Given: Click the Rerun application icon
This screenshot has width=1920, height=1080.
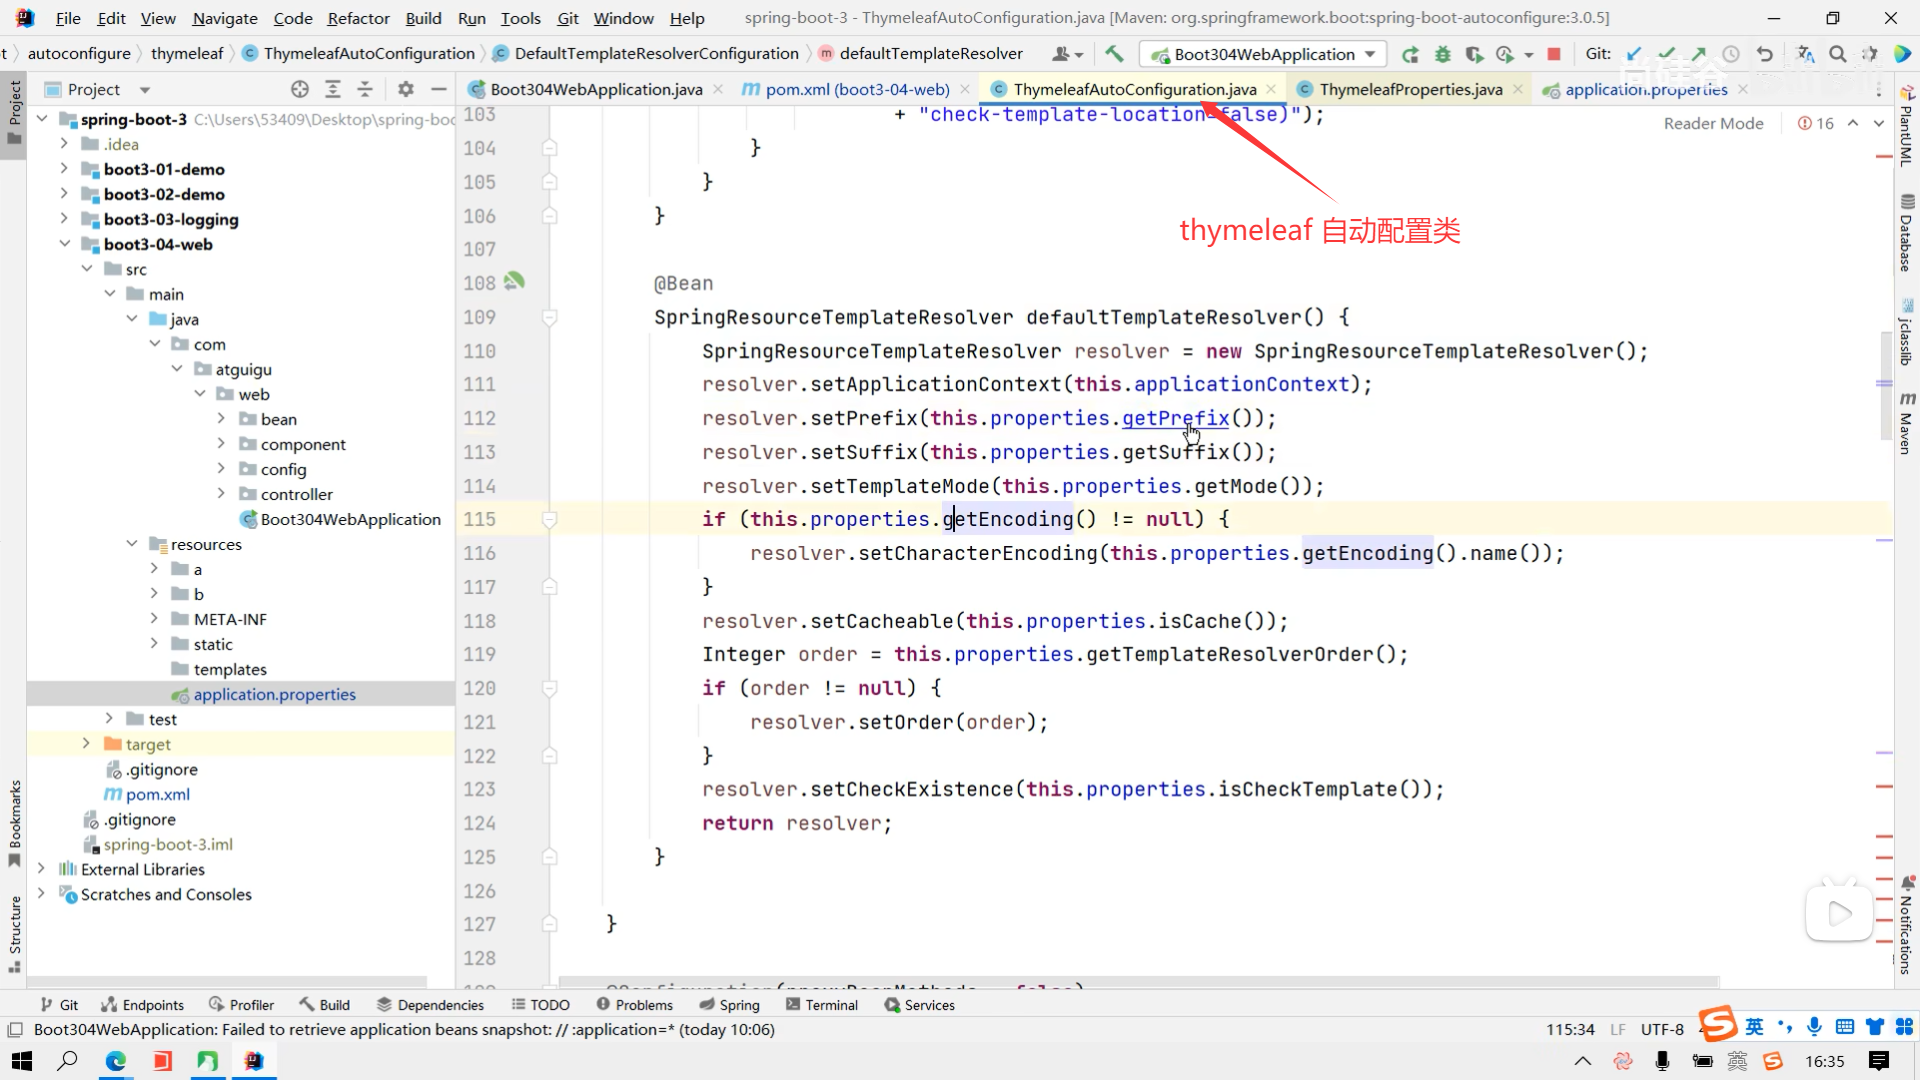Looking at the screenshot, I should (1410, 54).
